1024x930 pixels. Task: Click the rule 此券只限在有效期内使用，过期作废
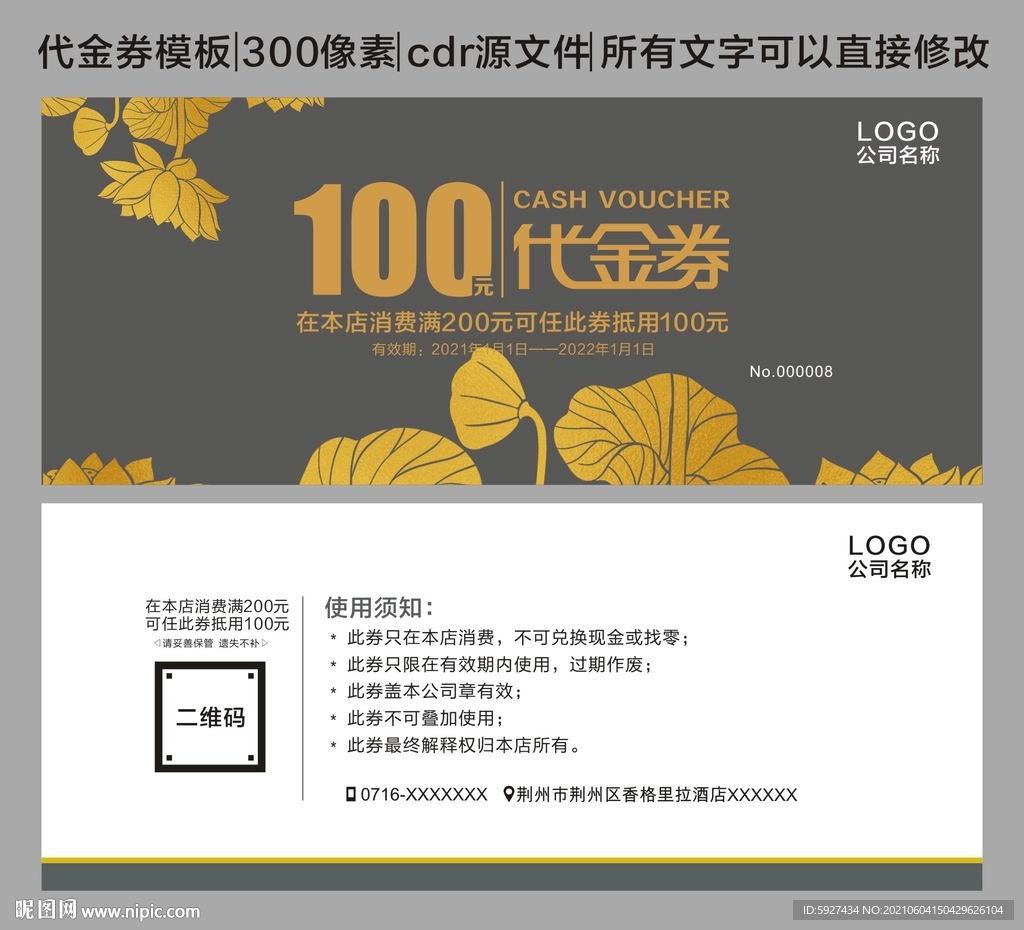(498, 665)
